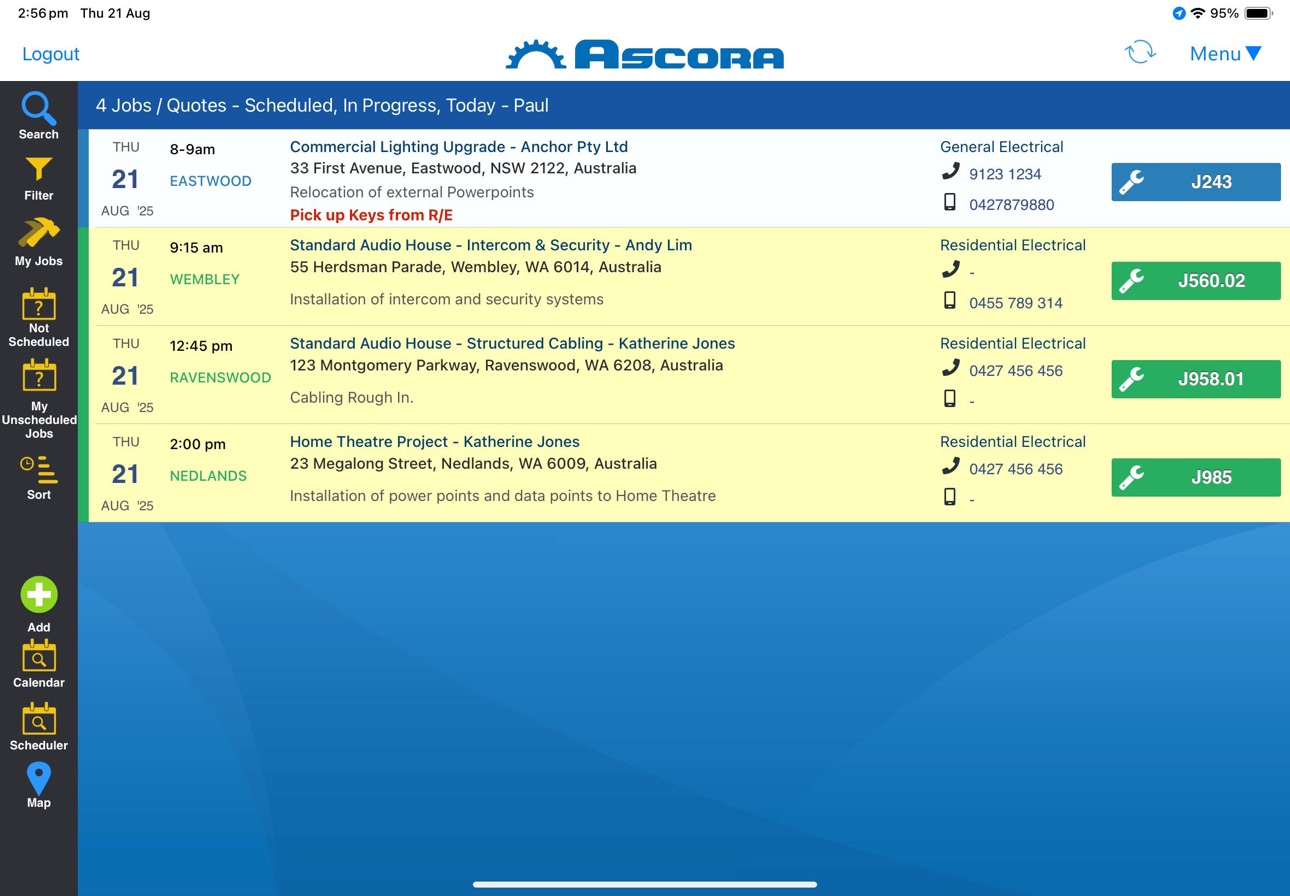Image resolution: width=1290 pixels, height=896 pixels.
Task: Tap phone icon in Structured Cabling row
Action: (950, 369)
